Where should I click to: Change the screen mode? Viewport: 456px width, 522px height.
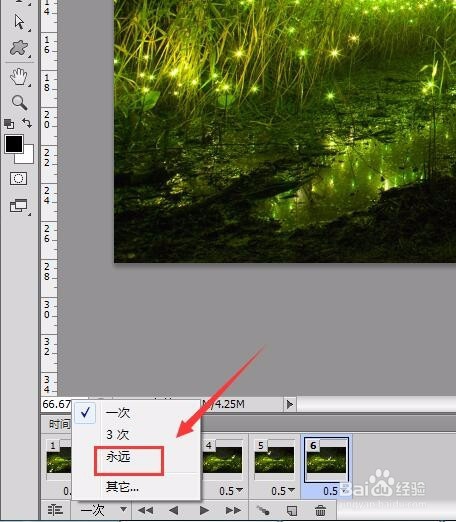click(x=19, y=206)
